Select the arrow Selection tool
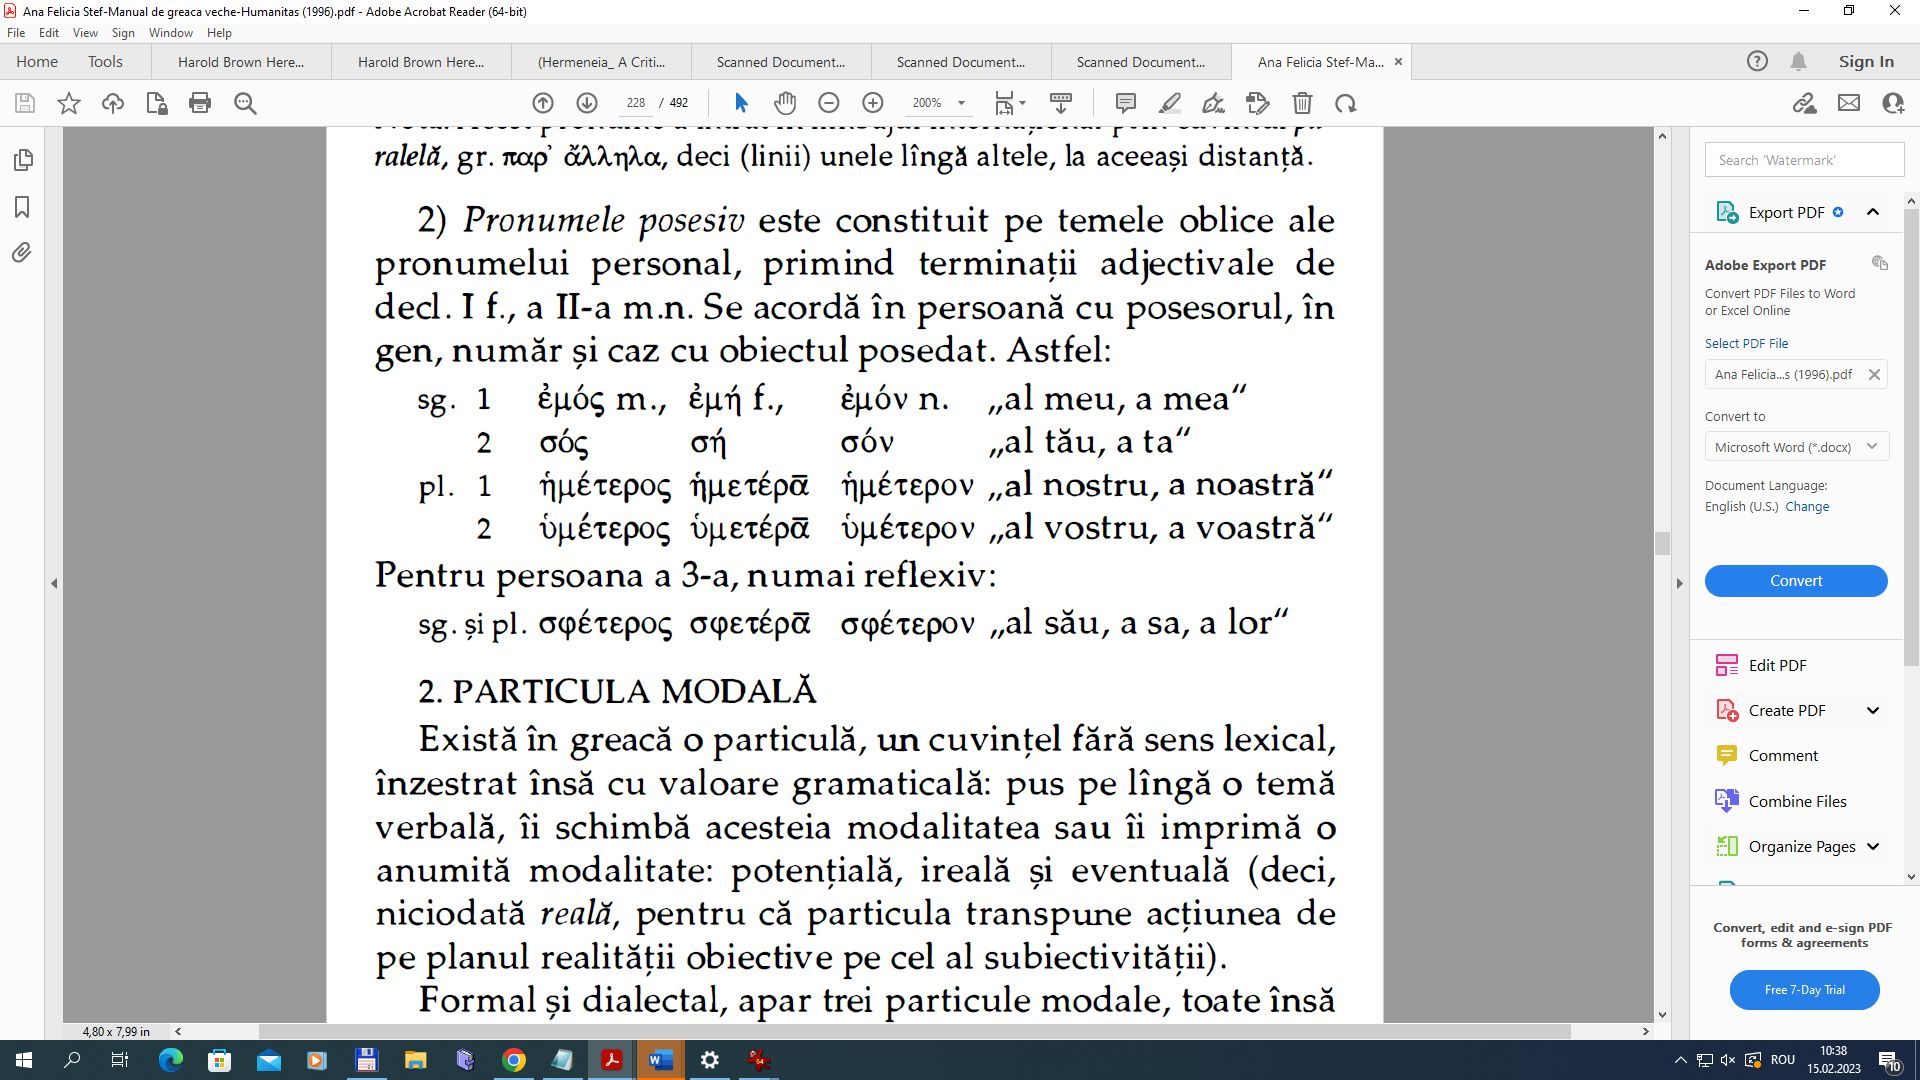The image size is (1920, 1080). pyautogui.click(x=741, y=103)
